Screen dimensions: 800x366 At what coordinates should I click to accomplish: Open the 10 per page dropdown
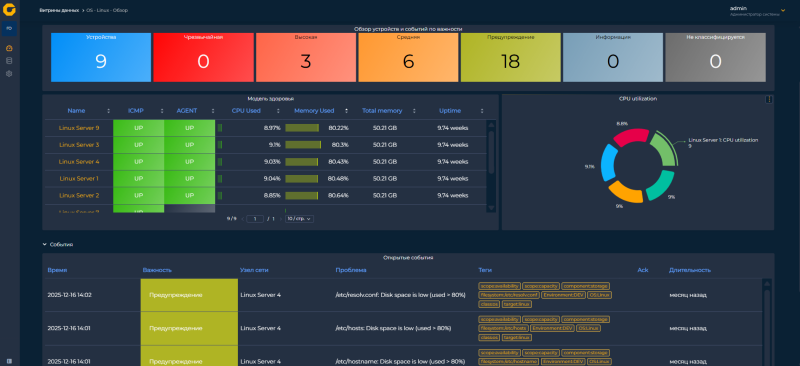click(x=299, y=218)
